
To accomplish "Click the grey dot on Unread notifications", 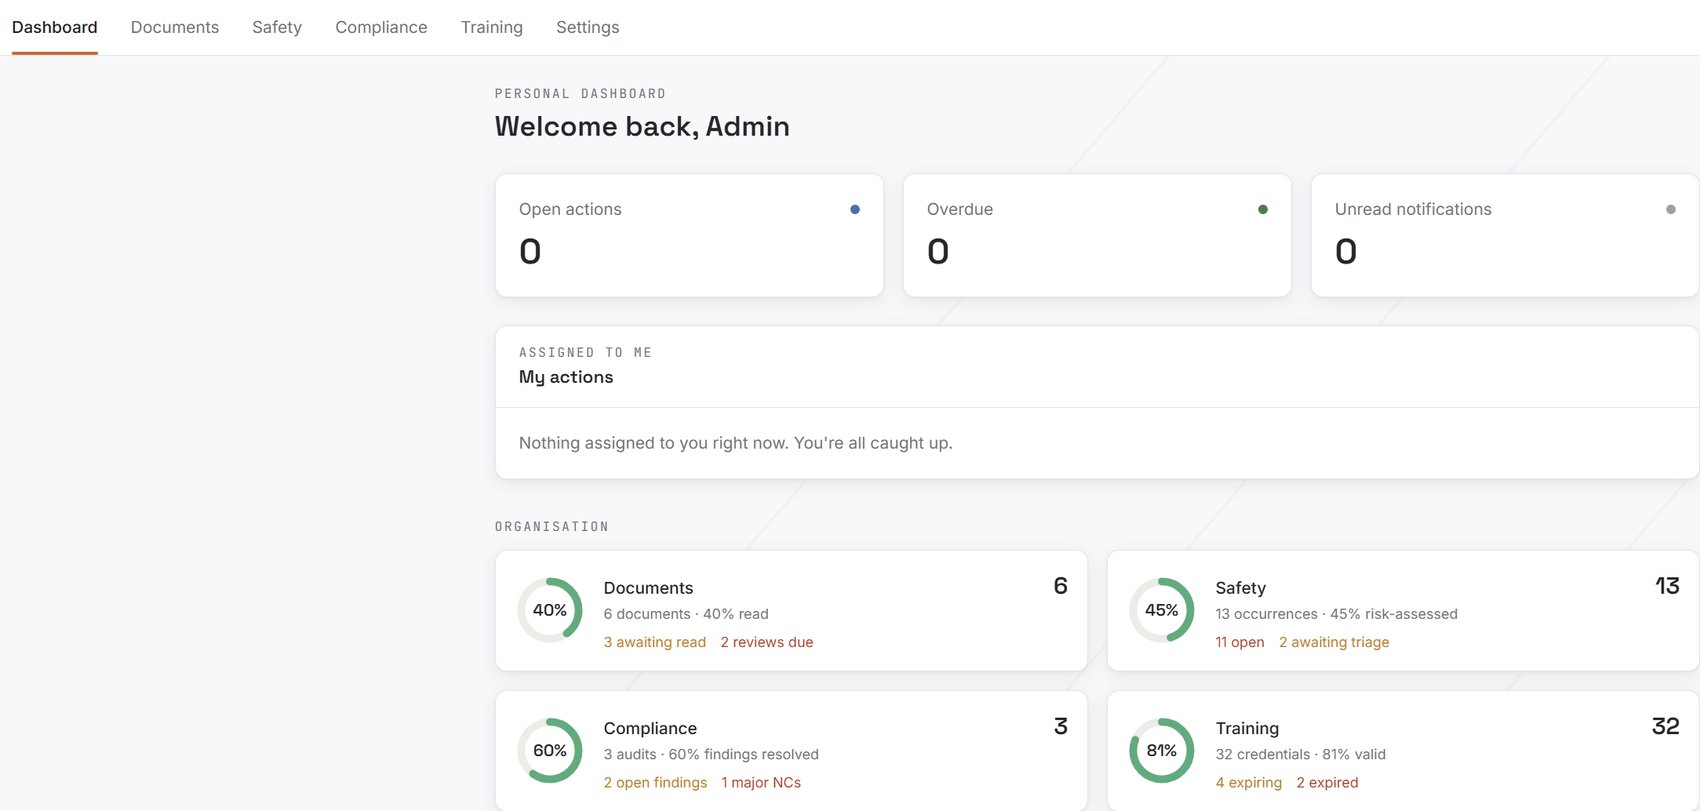I will click(x=1671, y=209).
